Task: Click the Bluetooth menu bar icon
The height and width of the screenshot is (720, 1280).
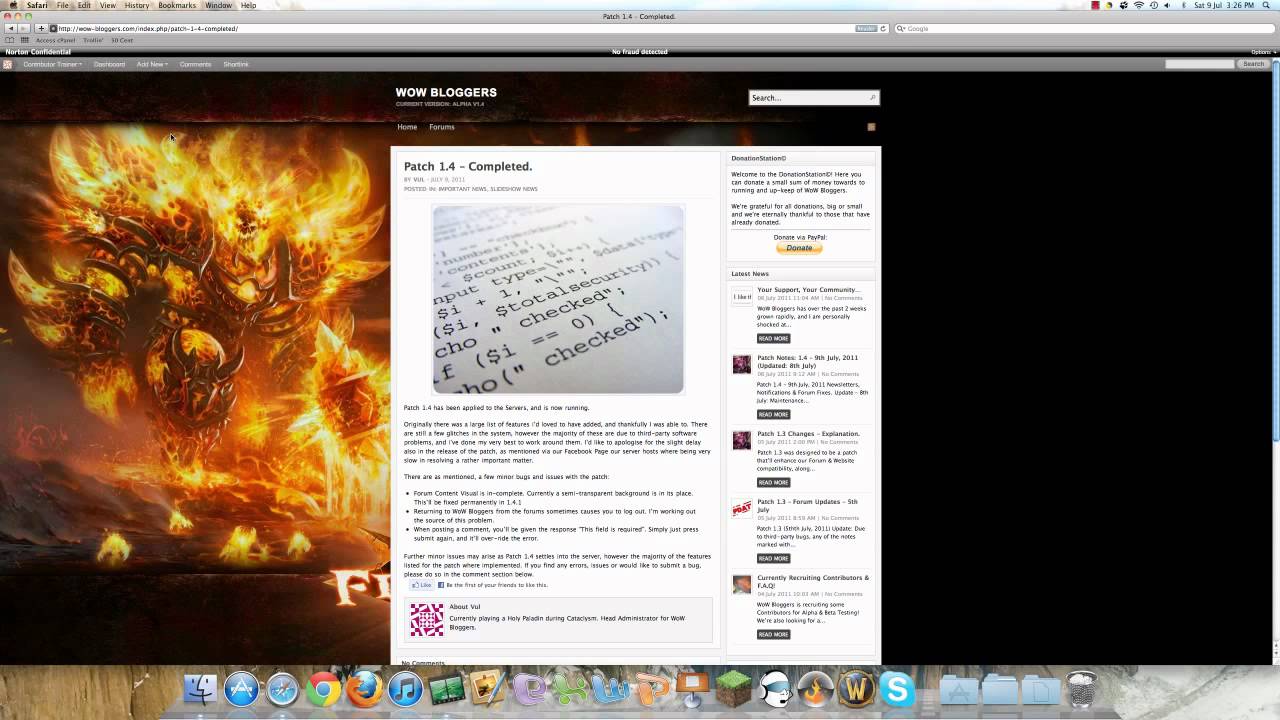Action: [x=1183, y=5]
